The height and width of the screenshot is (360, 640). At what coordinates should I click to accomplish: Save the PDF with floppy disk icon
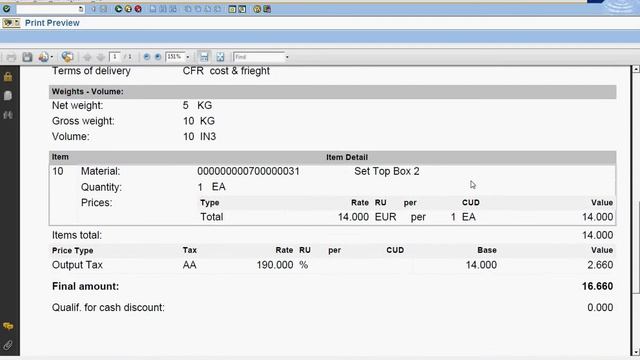coord(27,57)
